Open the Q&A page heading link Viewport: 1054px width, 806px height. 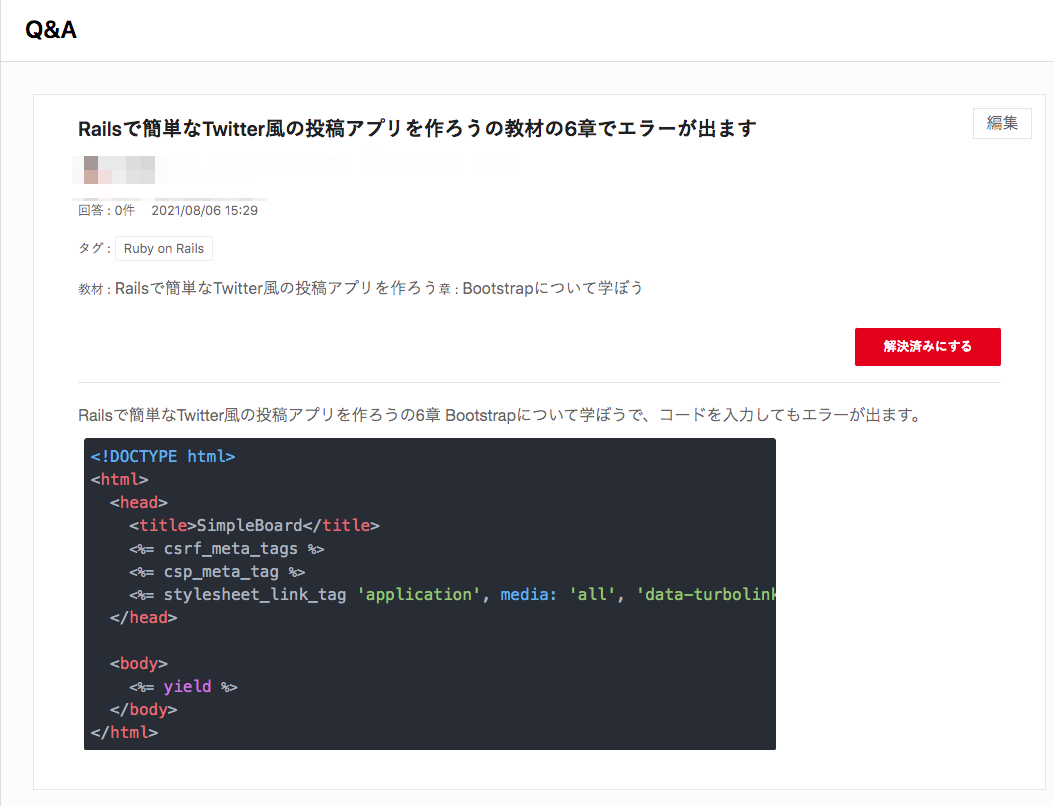[50, 30]
